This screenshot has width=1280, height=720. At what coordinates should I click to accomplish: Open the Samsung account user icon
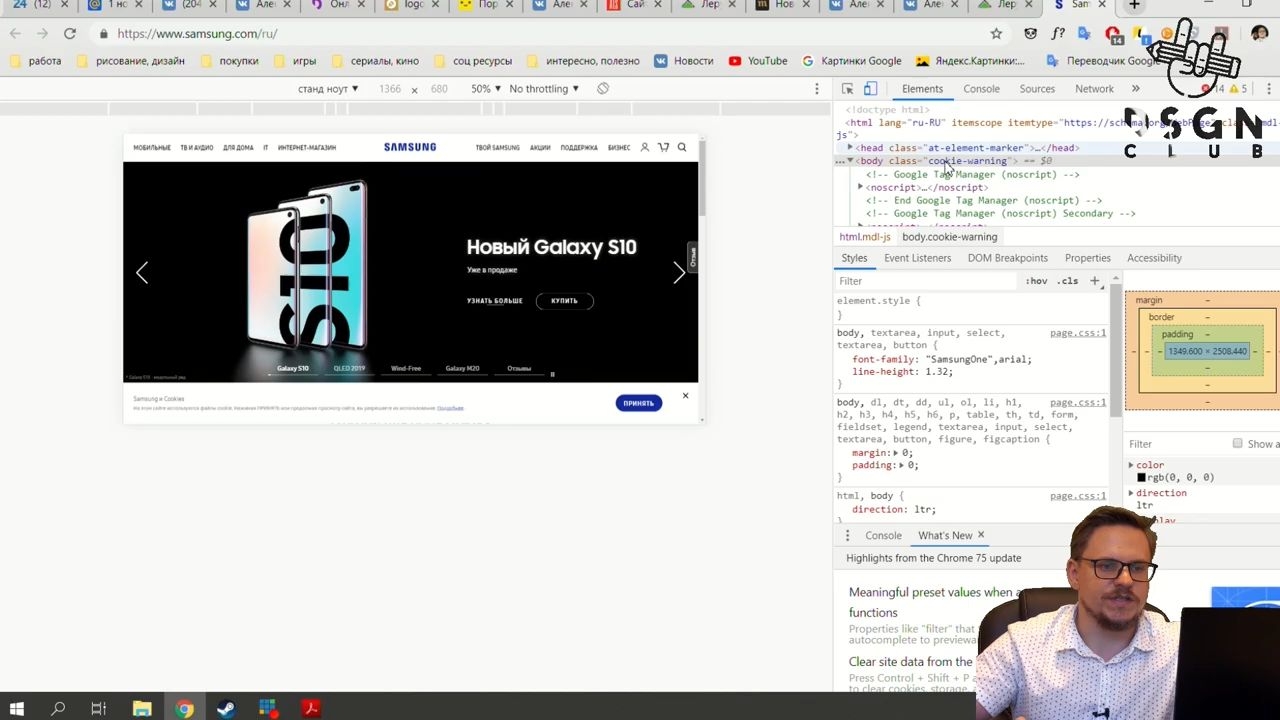[x=645, y=147]
